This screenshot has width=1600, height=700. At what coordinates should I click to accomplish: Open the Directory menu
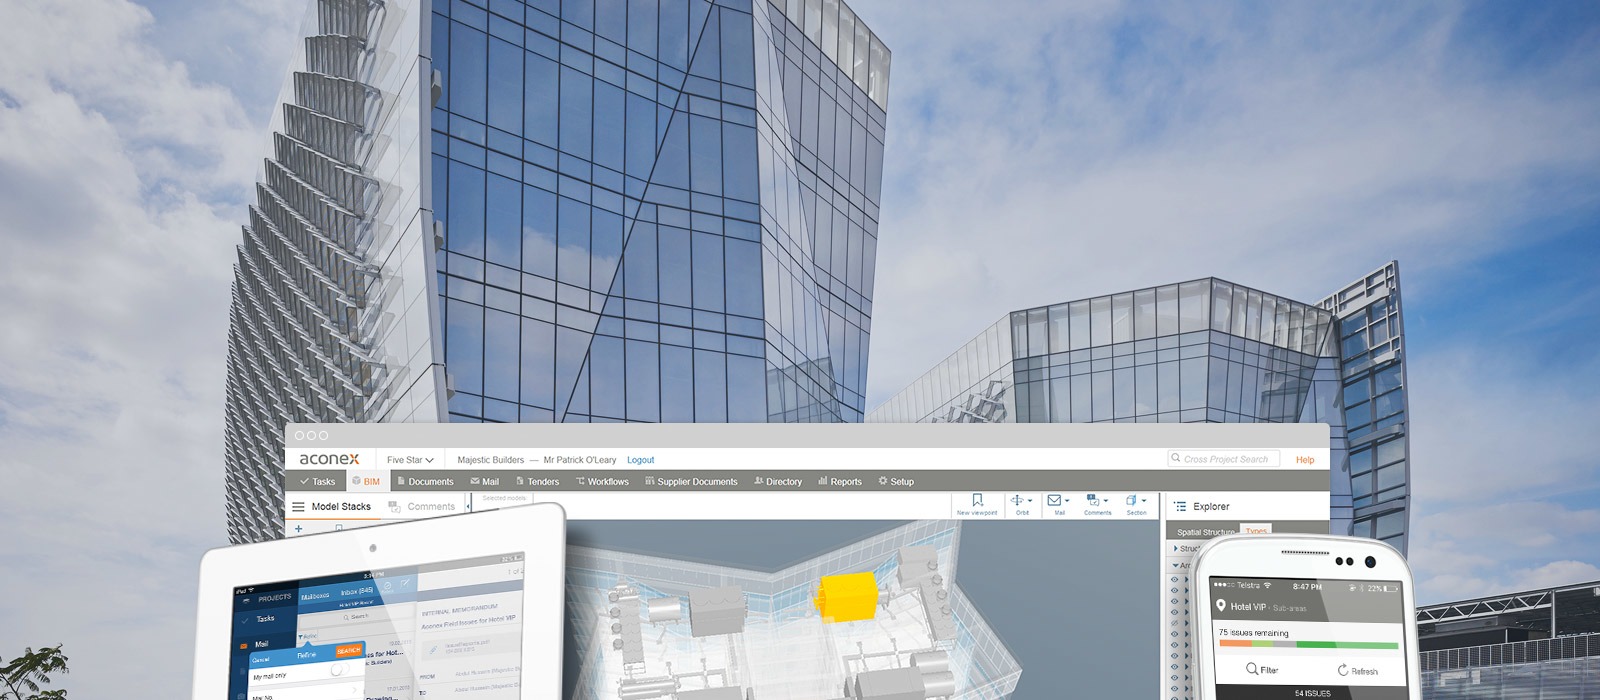778,481
